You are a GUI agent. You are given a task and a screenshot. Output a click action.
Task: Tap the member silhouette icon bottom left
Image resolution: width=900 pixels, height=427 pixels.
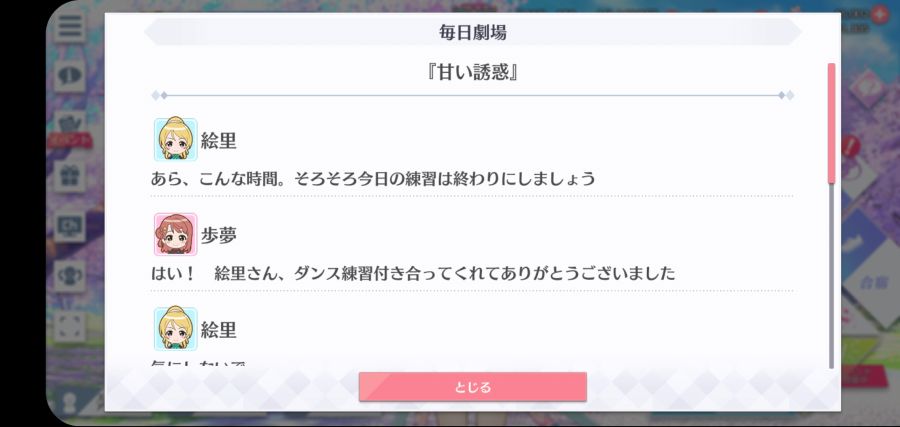pyautogui.click(x=71, y=402)
